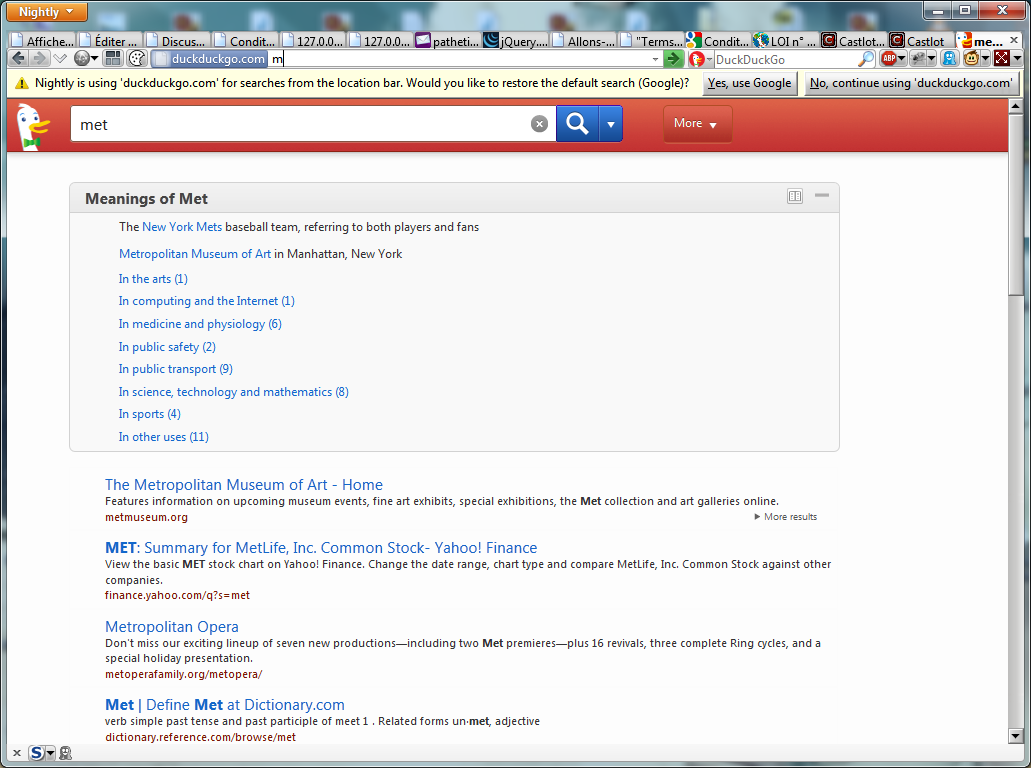Switch to the 'Discus...' tab
1031x768 pixels.
tap(178, 41)
